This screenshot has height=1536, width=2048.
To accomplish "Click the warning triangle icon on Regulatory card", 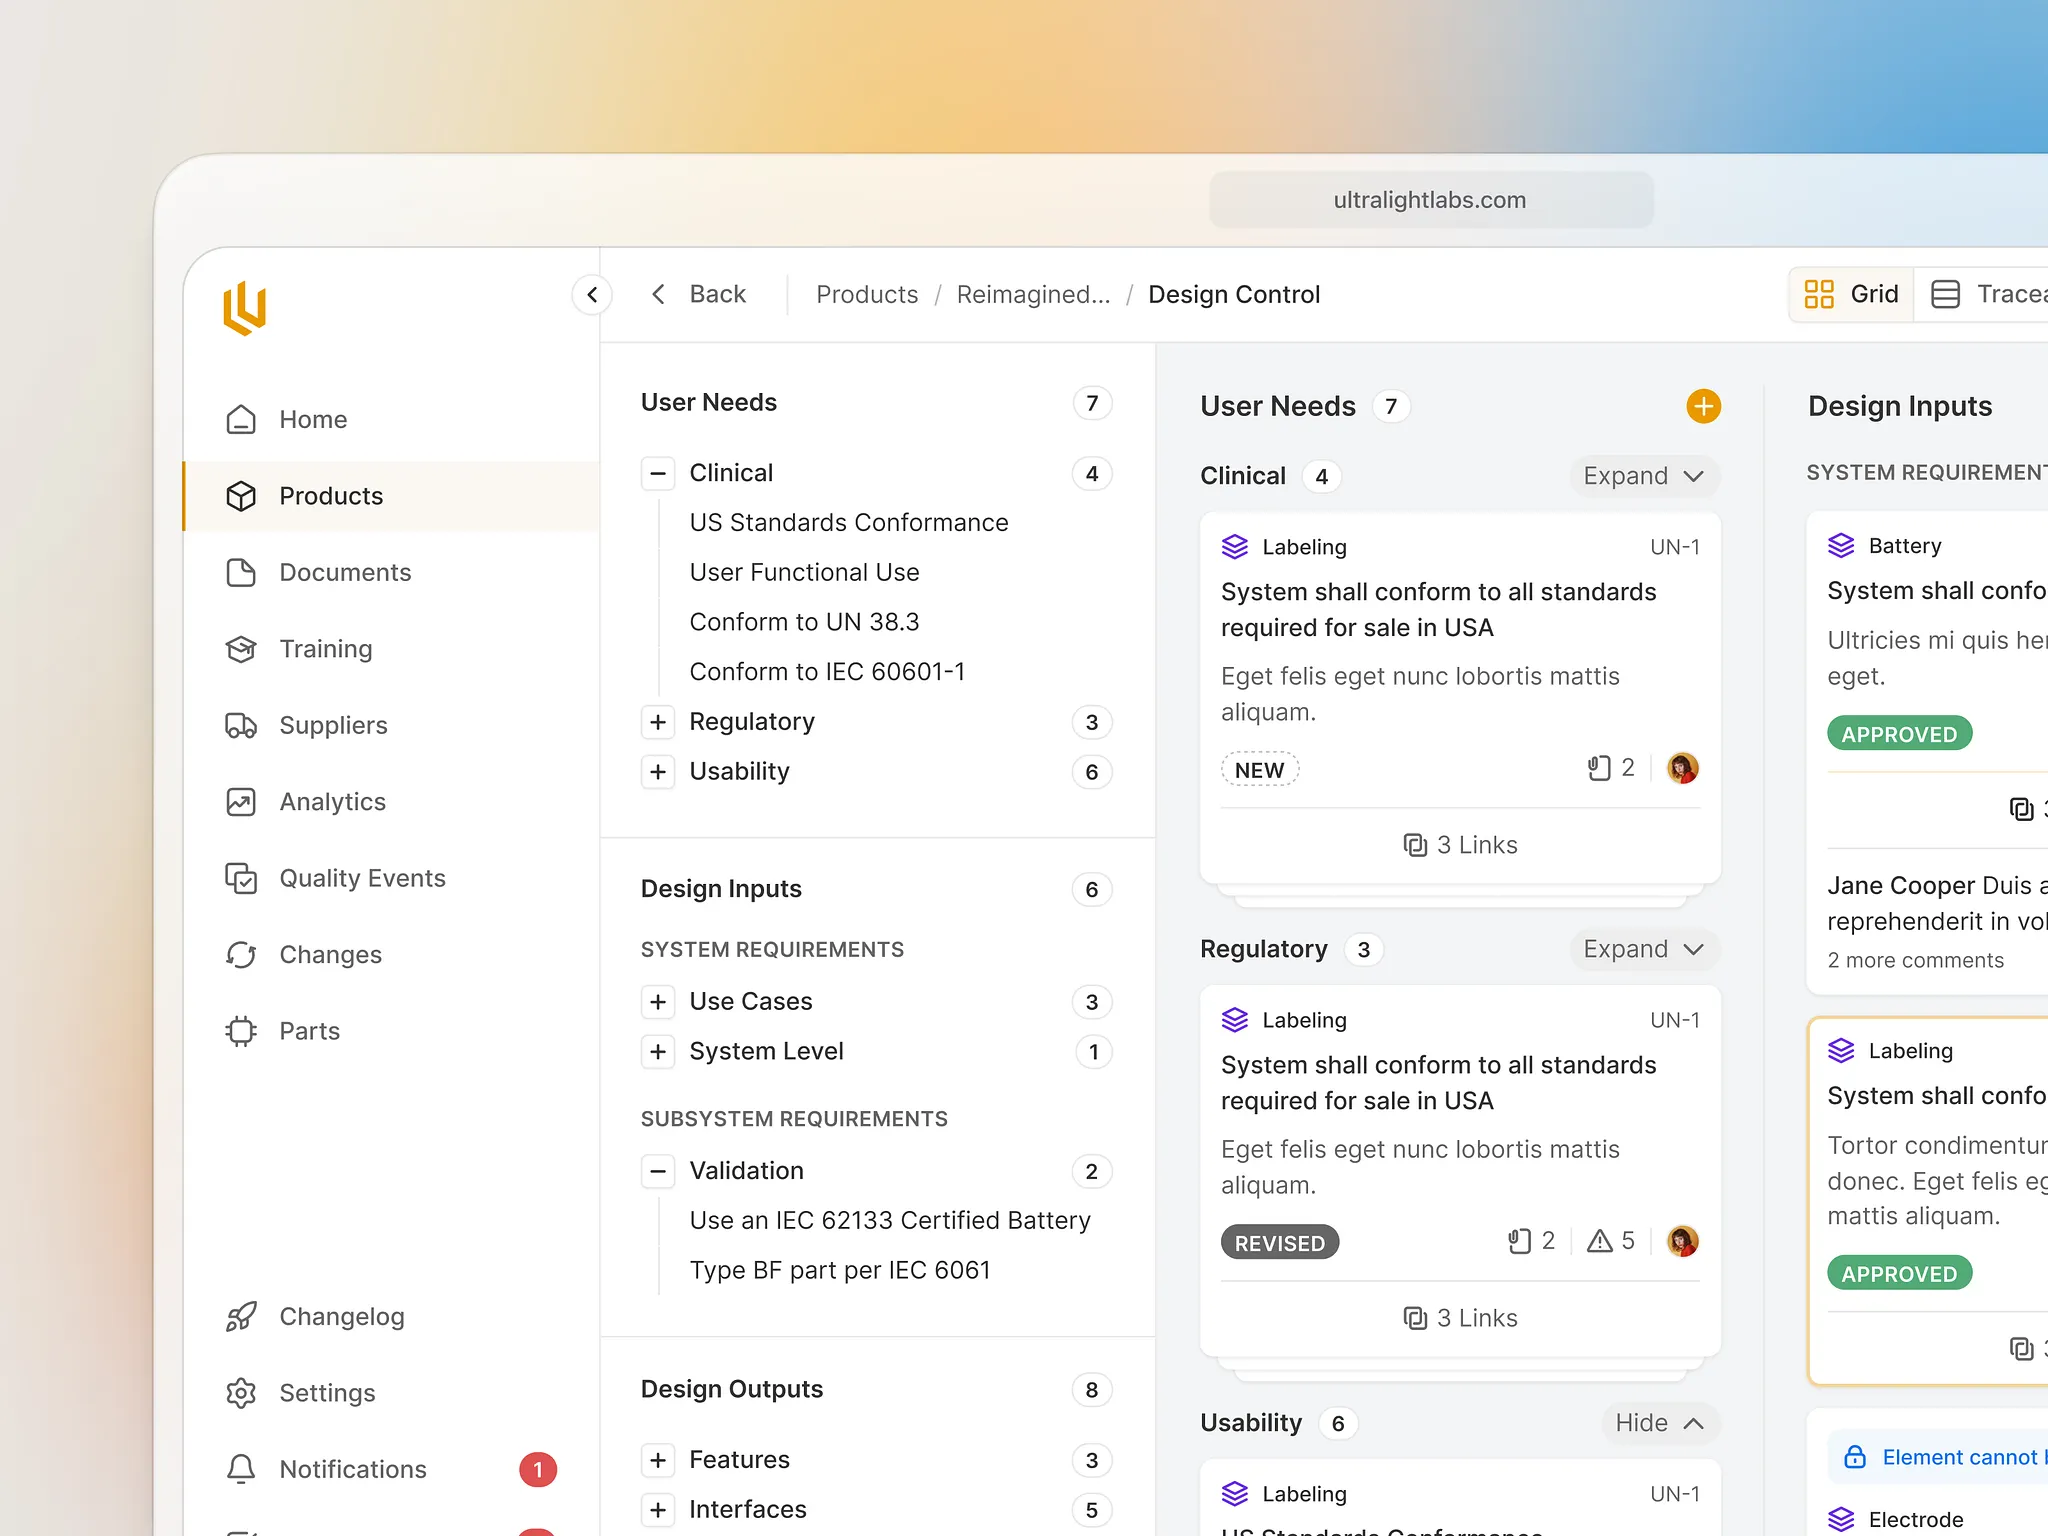I will click(1600, 1241).
